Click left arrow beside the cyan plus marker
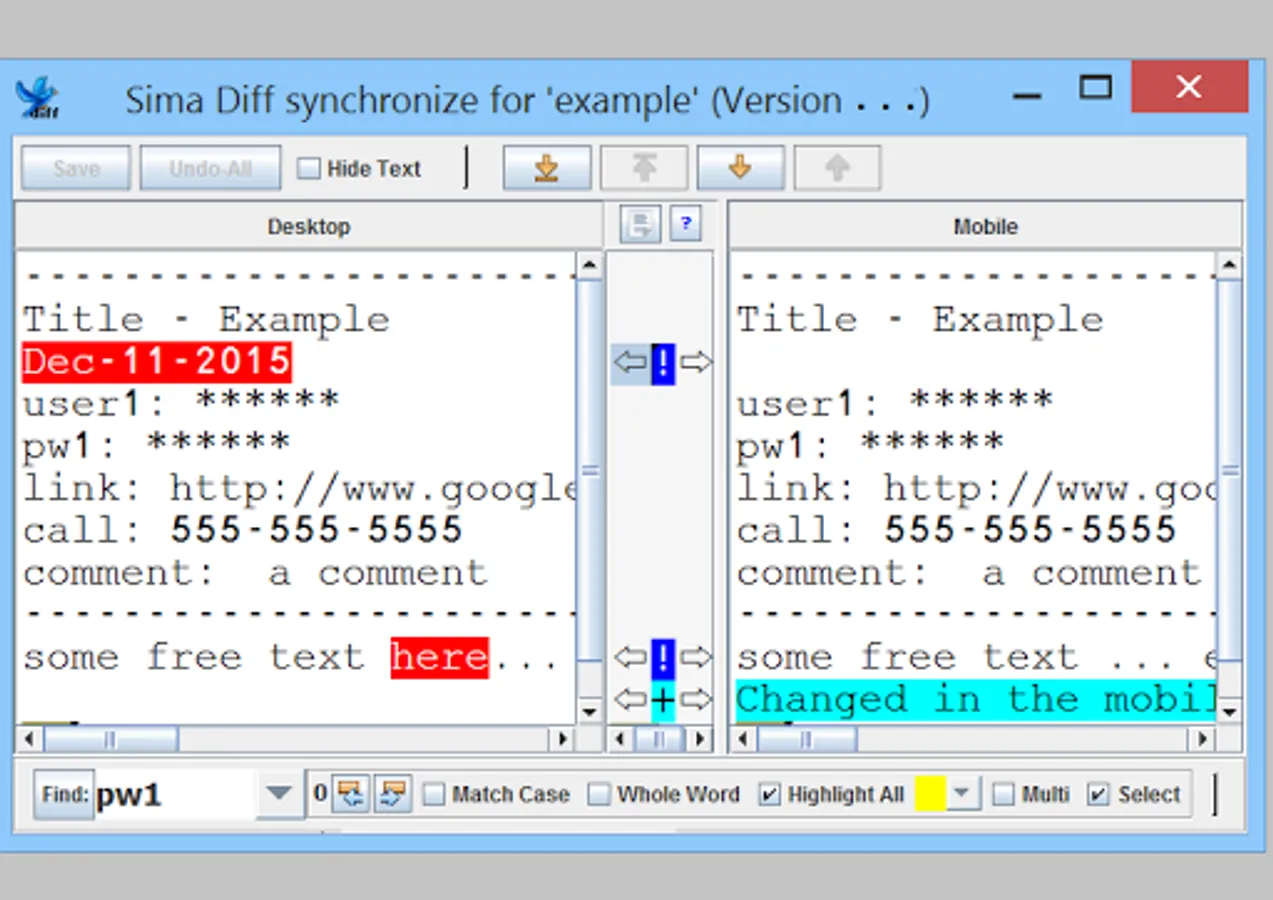1273x900 pixels. point(630,698)
